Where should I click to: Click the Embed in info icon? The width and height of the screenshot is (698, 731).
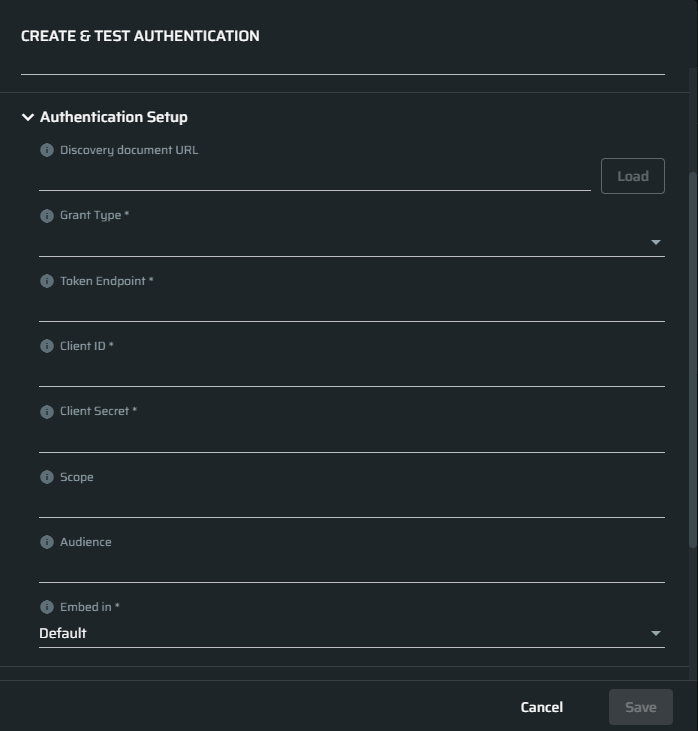tap(47, 607)
